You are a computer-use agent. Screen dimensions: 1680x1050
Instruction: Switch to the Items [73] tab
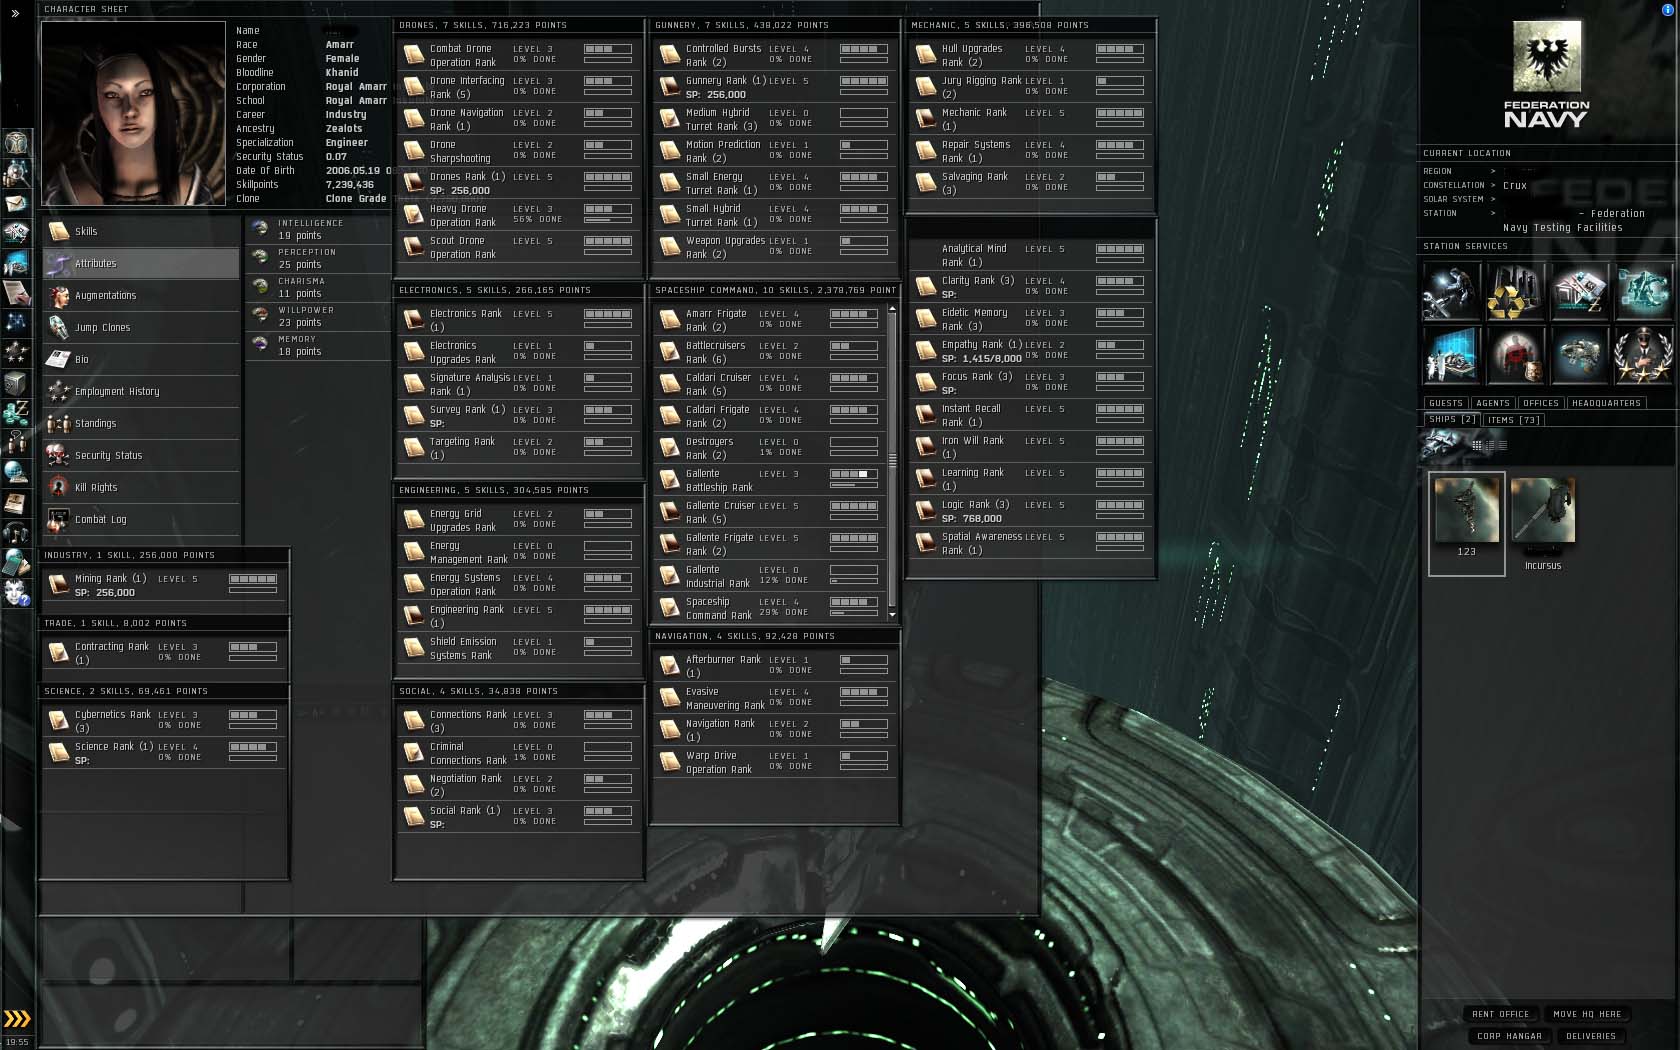click(1513, 420)
